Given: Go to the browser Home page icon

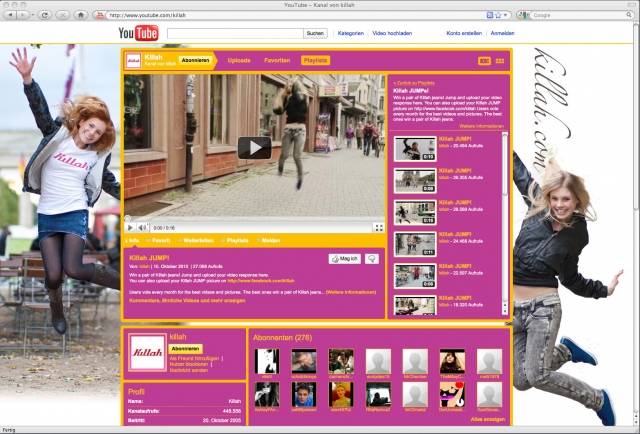Looking at the screenshot, I should point(81,15).
